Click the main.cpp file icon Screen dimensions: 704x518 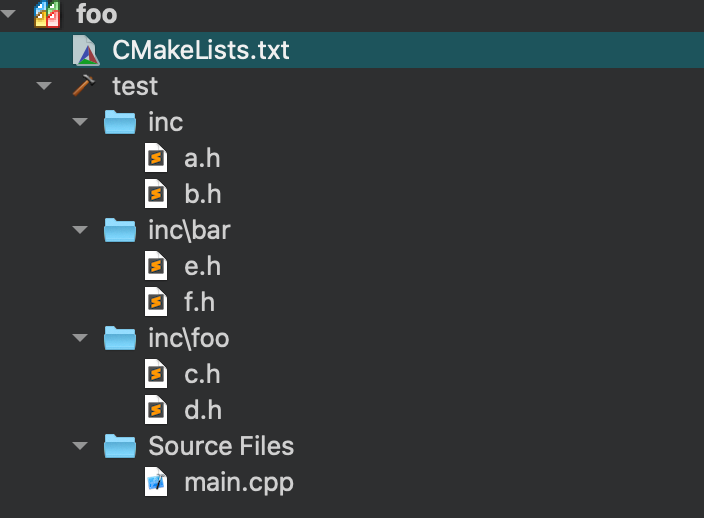155,482
